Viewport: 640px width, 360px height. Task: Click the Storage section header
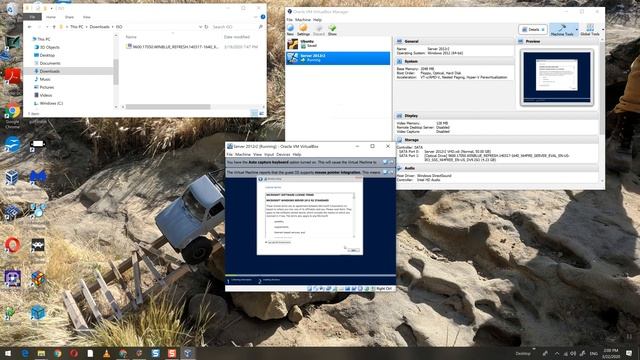pyautogui.click(x=496, y=140)
